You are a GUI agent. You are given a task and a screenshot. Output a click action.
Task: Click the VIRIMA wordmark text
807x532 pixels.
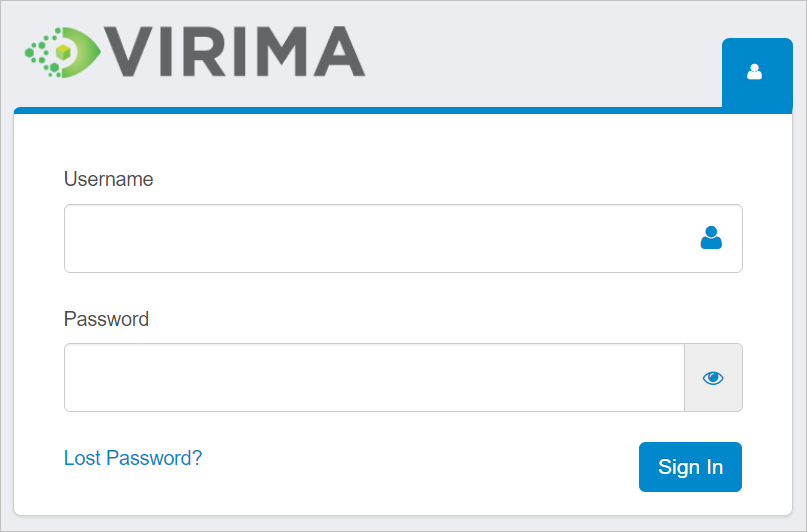point(236,52)
